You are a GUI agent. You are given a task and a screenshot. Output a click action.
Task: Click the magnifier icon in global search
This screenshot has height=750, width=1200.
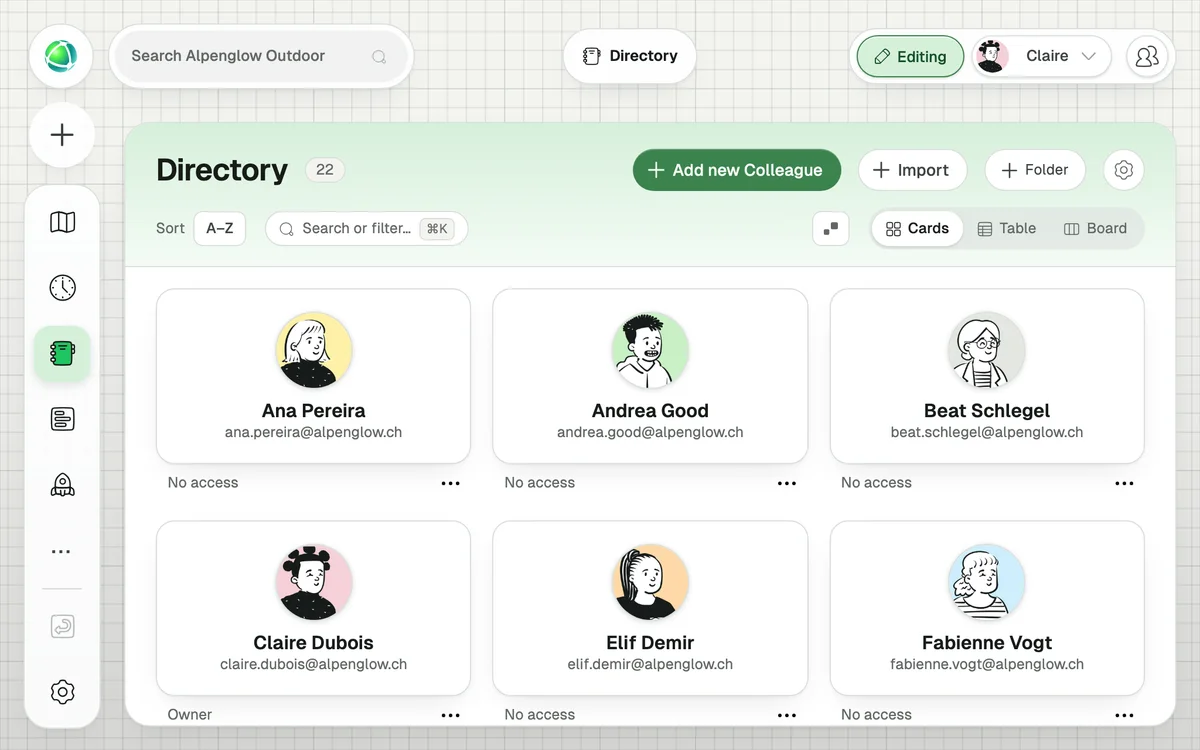click(379, 57)
